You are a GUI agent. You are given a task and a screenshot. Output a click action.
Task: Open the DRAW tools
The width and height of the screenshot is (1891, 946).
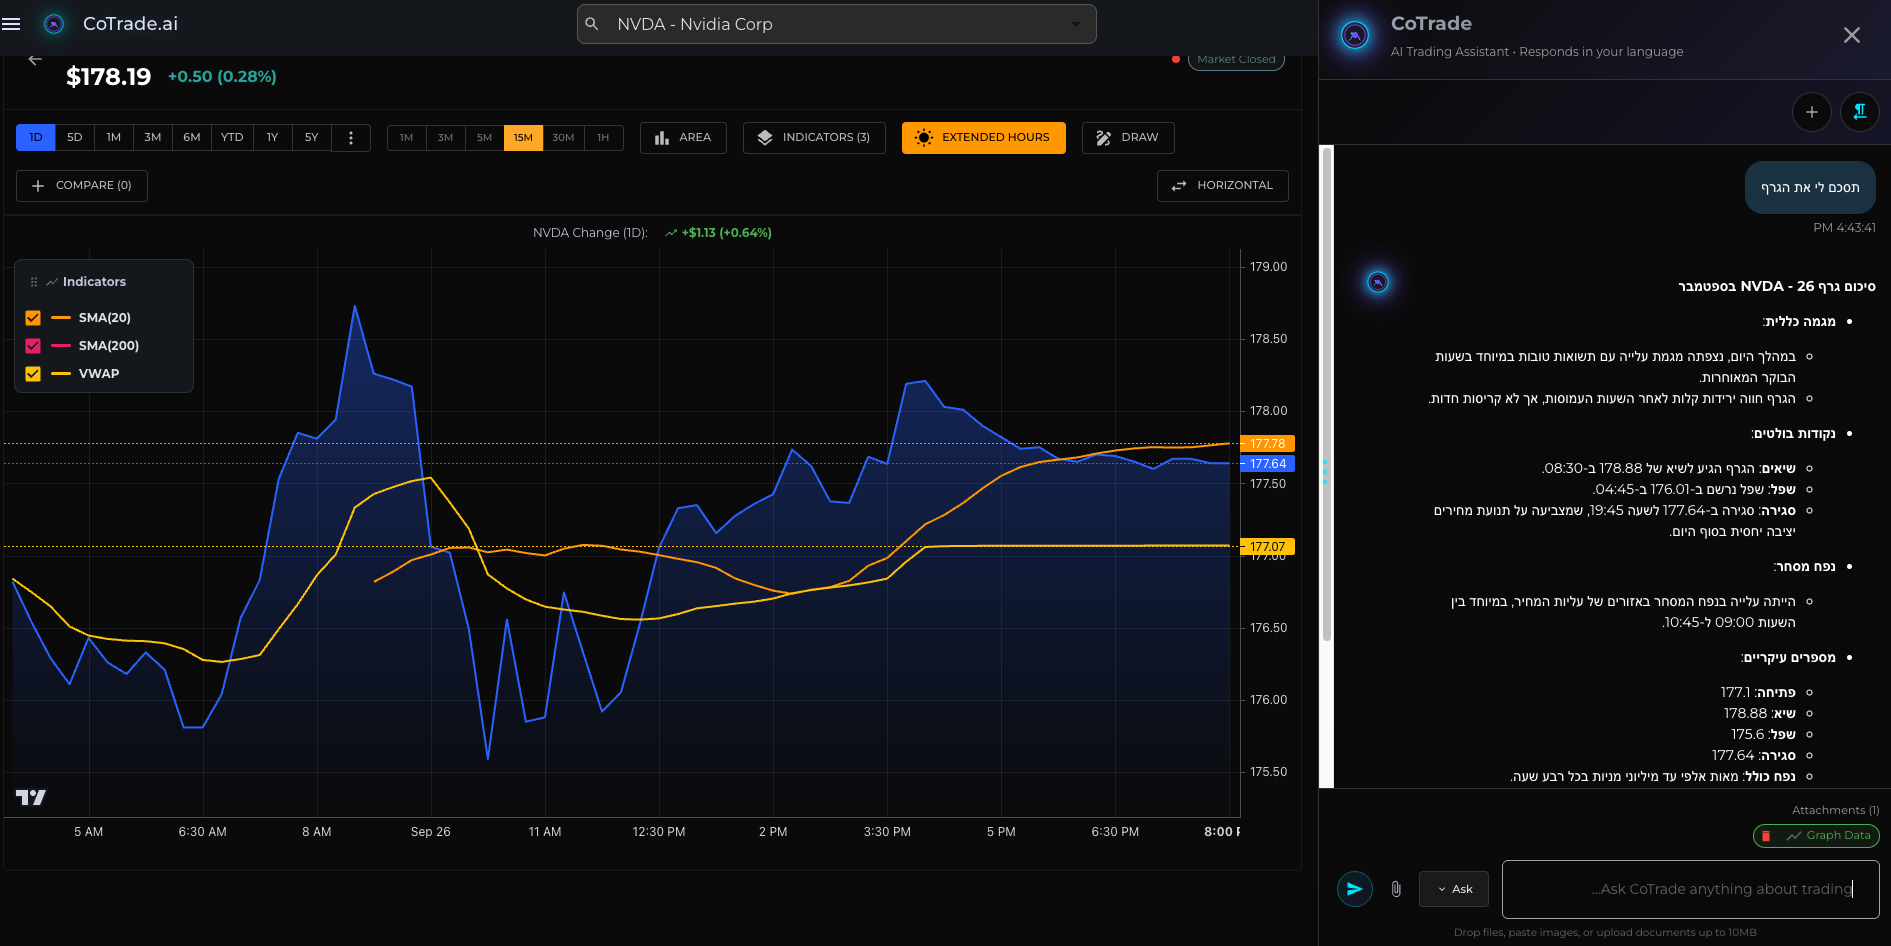click(x=1128, y=138)
